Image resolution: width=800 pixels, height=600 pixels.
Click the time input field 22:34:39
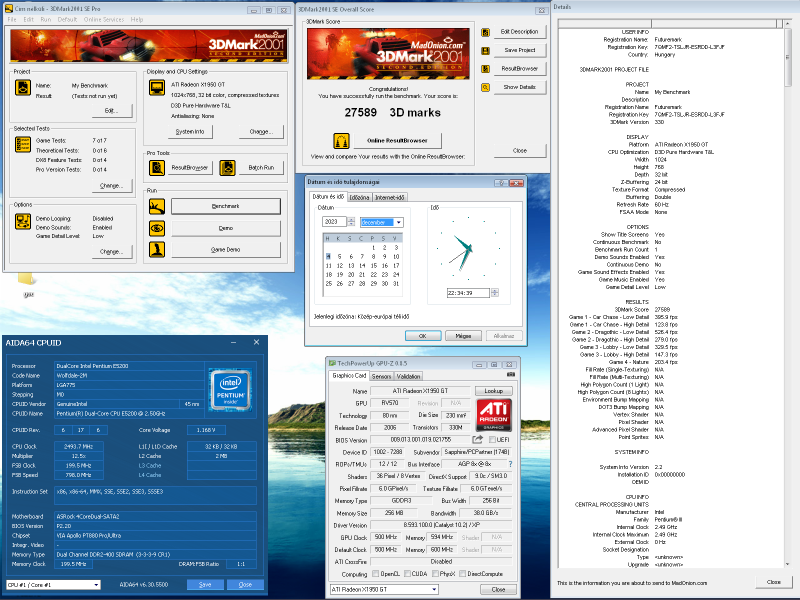[468, 293]
